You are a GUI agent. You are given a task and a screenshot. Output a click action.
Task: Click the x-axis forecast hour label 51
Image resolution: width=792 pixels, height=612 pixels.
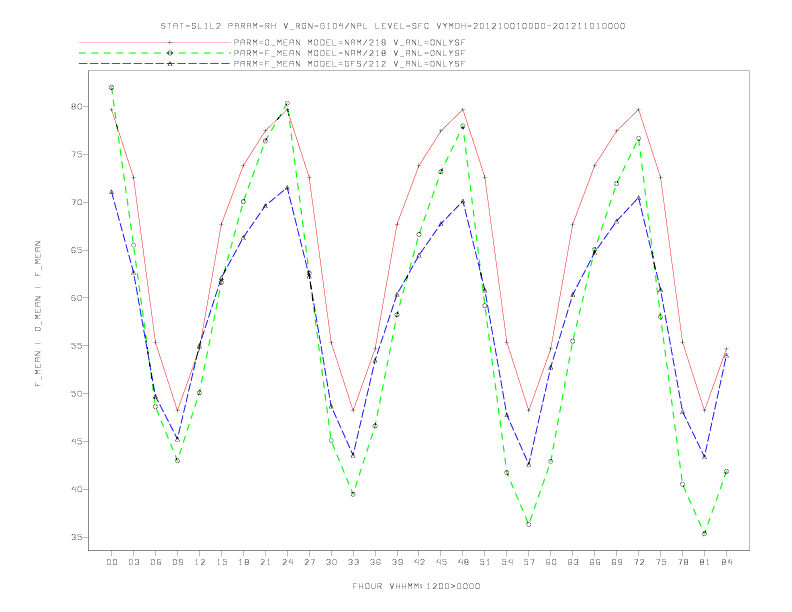click(485, 562)
